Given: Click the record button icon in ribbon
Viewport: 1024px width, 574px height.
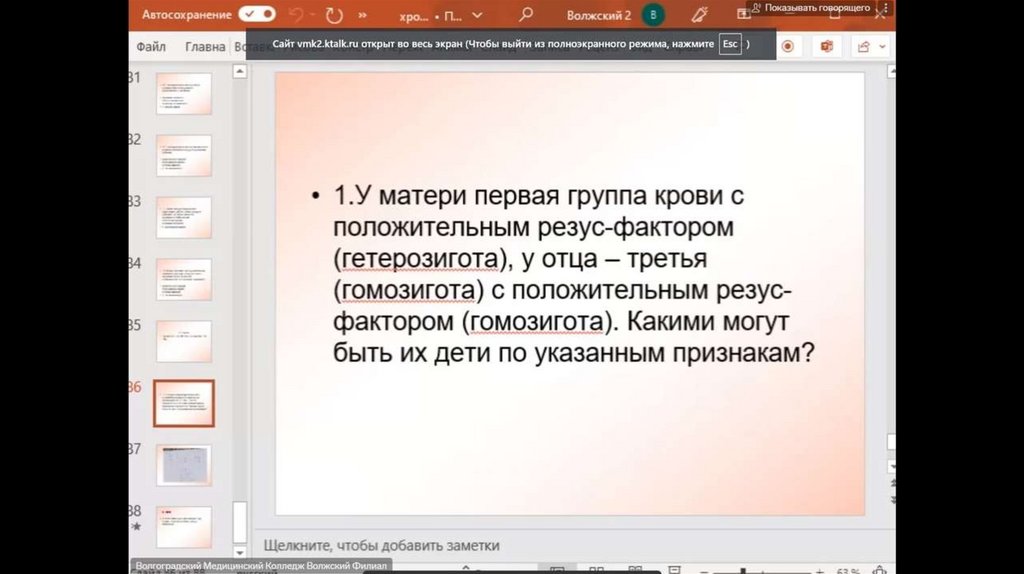Looking at the screenshot, I should tap(788, 46).
